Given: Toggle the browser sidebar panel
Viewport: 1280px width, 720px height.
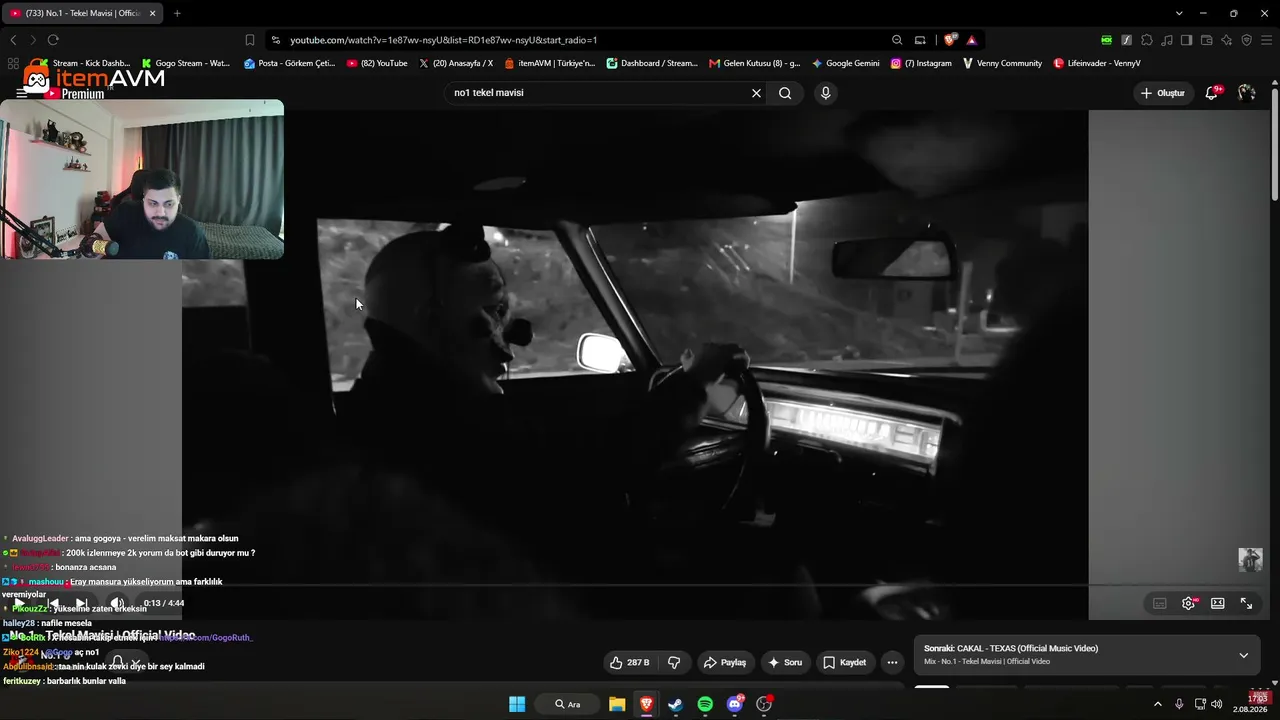Looking at the screenshot, I should [x=1186, y=40].
